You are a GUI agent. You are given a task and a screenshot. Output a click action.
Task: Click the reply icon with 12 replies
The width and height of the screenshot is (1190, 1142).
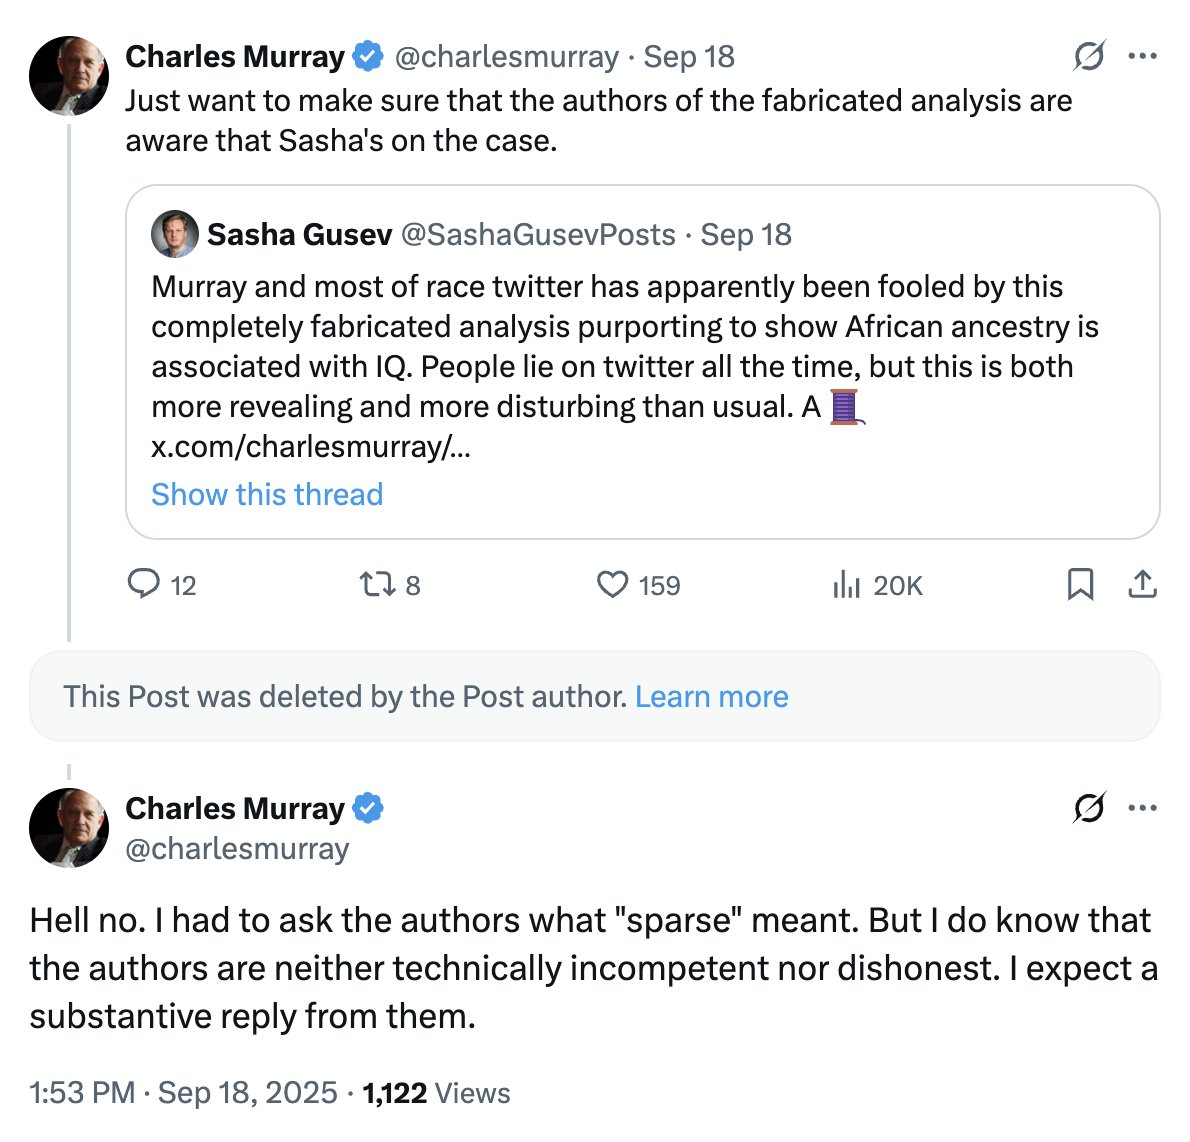pyautogui.click(x=144, y=584)
